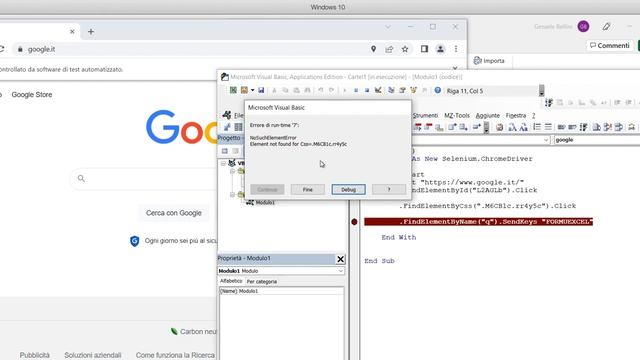The width and height of the screenshot is (640, 360).
Task: Switch to 'Per categoria' properties tab
Action: pyautogui.click(x=262, y=282)
